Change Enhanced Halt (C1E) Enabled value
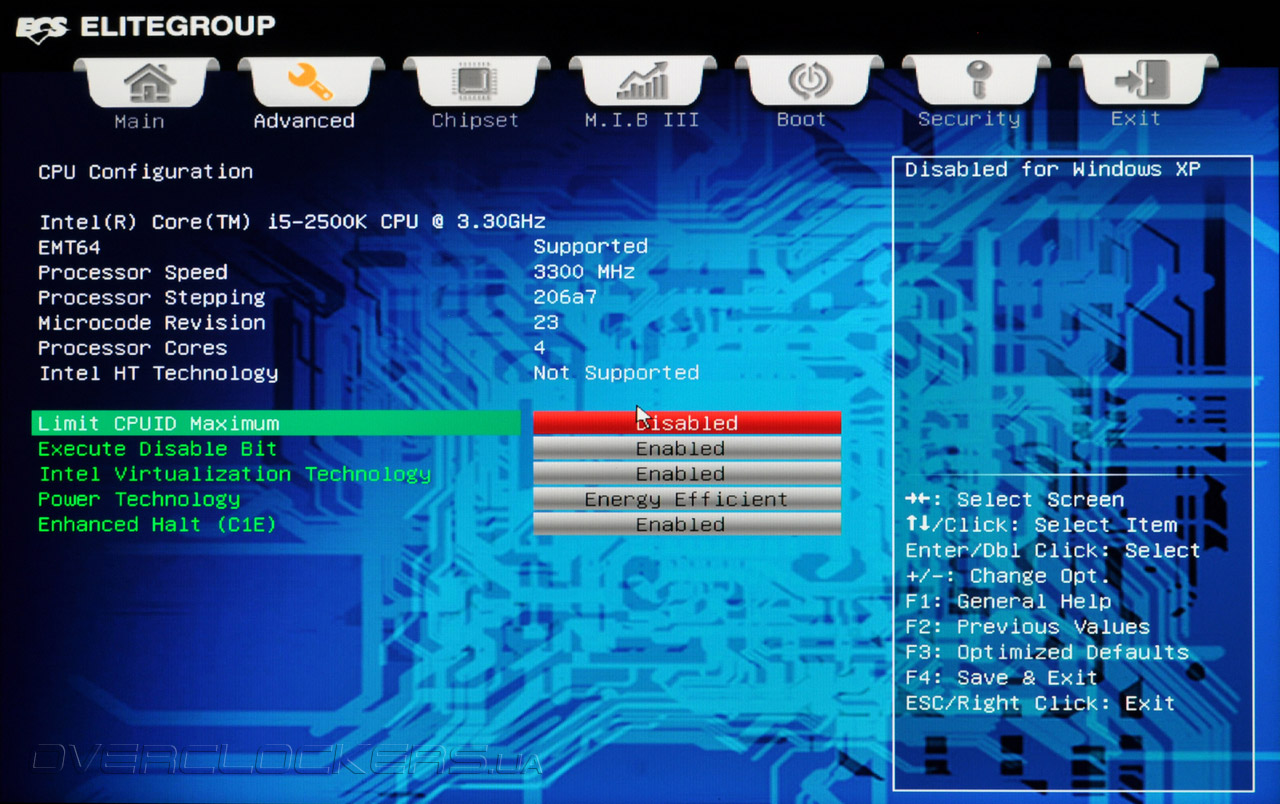 687,524
